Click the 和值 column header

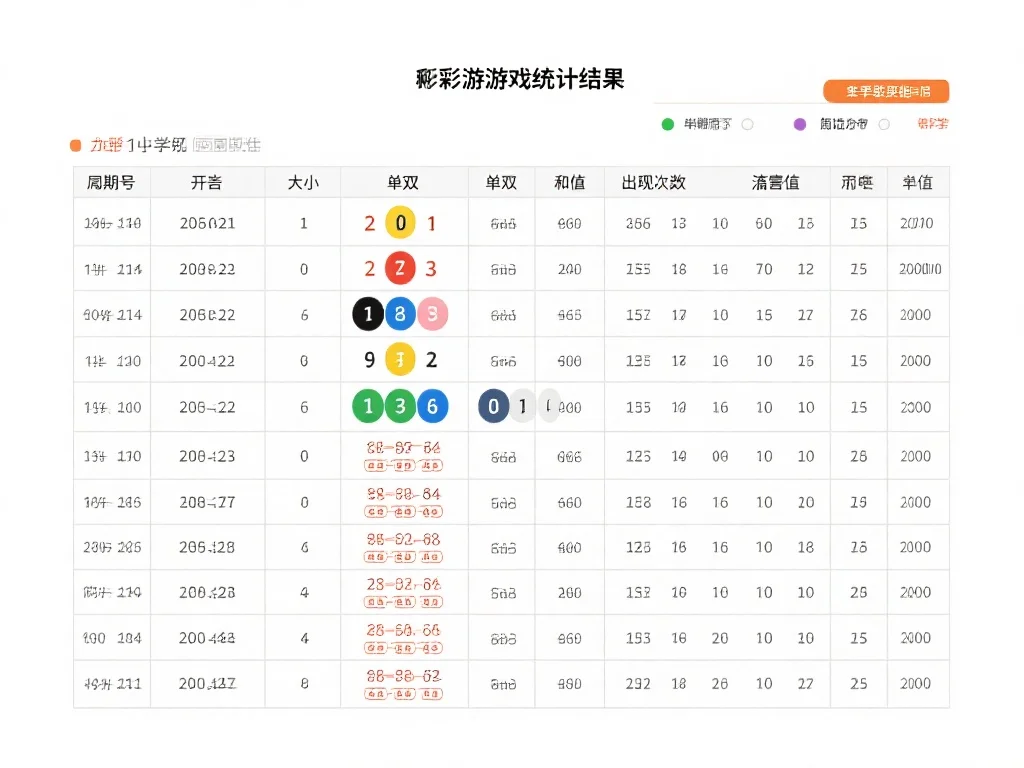569,182
